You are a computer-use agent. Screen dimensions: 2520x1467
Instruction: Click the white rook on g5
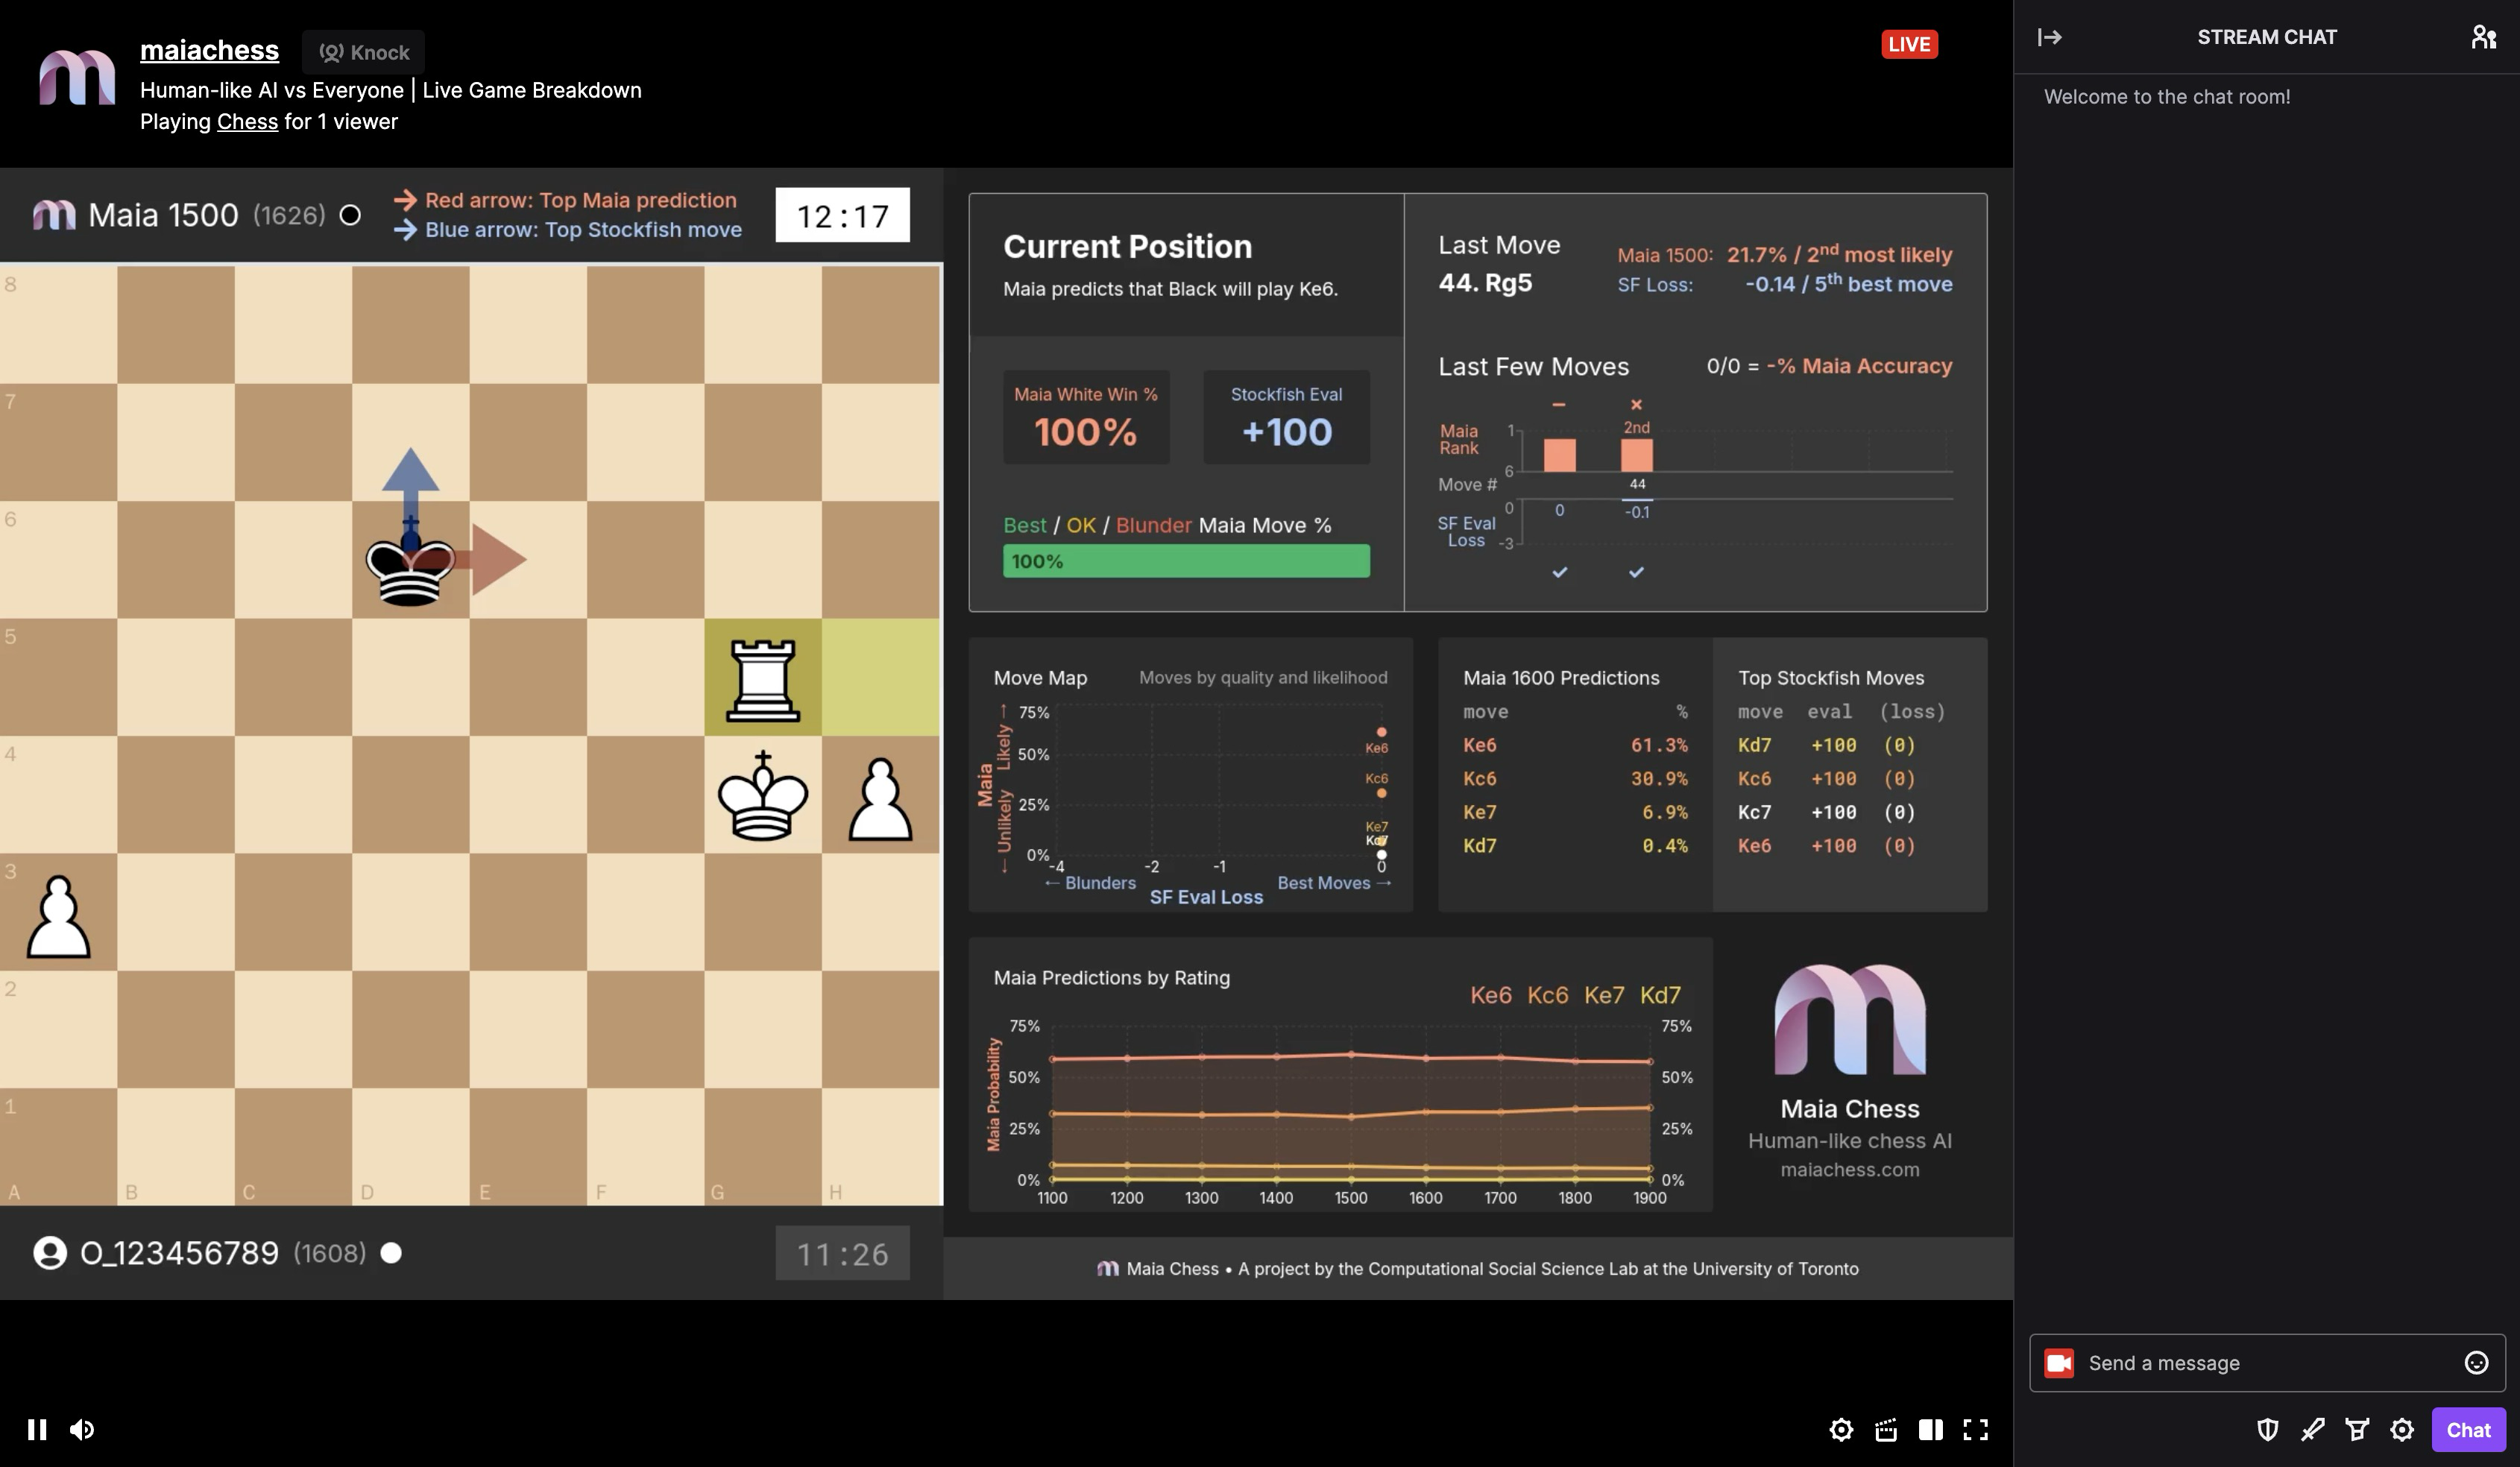(762, 679)
